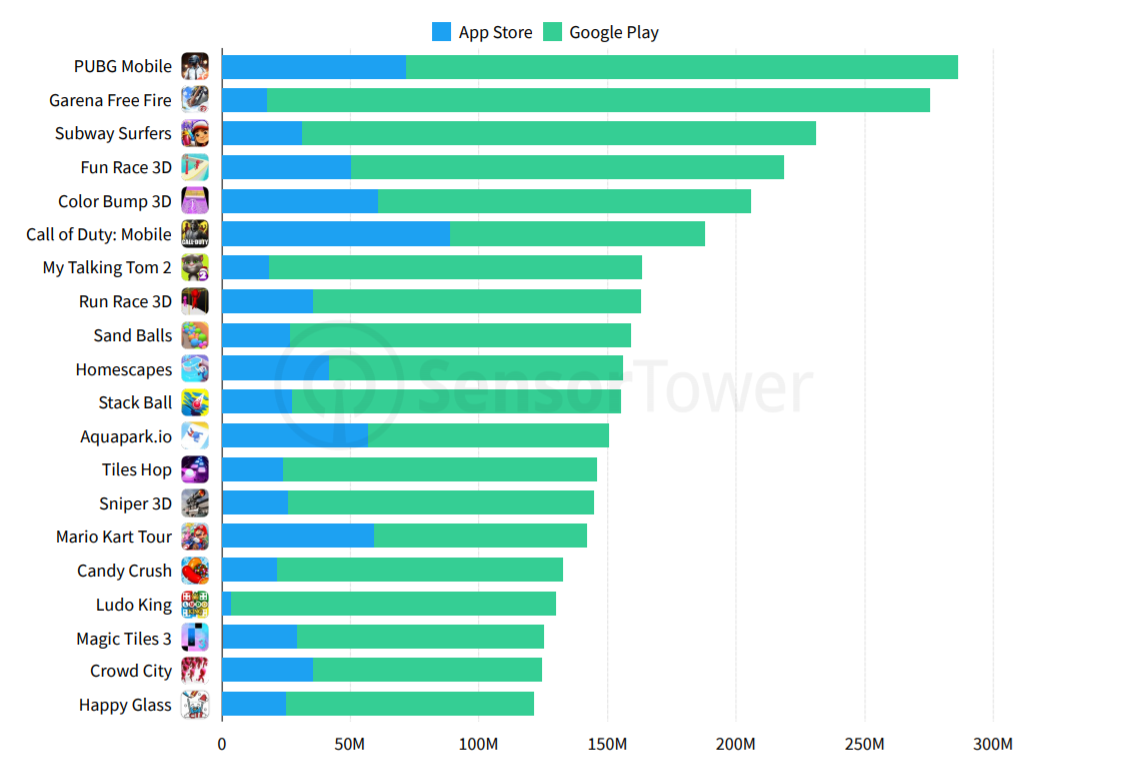Toggle the App Store legend swatch
Screen dimensions: 1125x771
(x=441, y=32)
